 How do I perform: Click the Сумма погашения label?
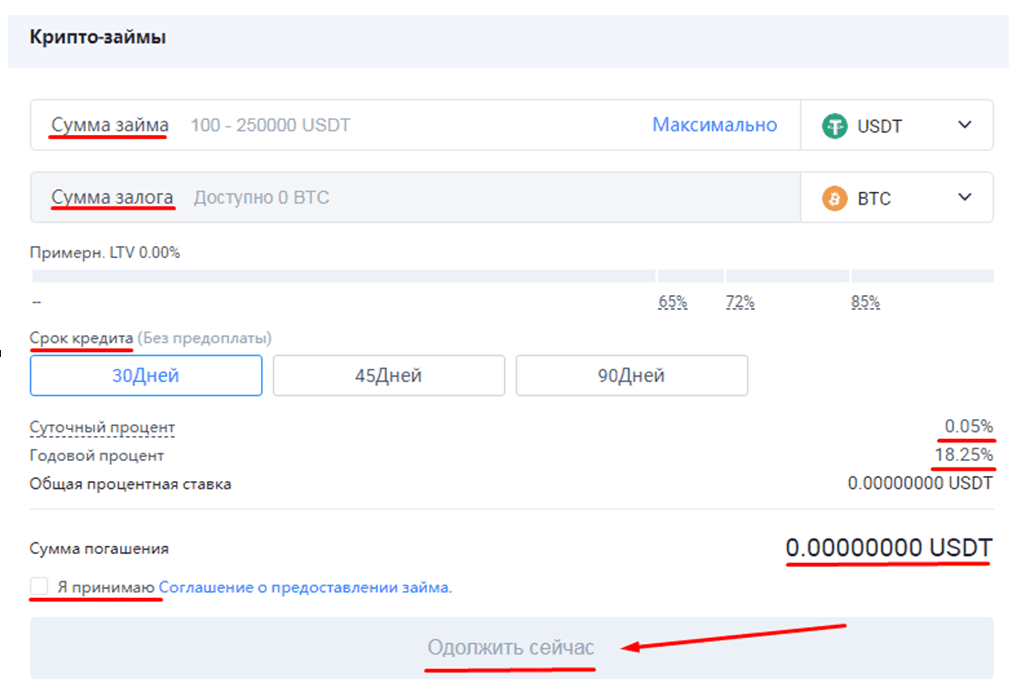[99, 549]
